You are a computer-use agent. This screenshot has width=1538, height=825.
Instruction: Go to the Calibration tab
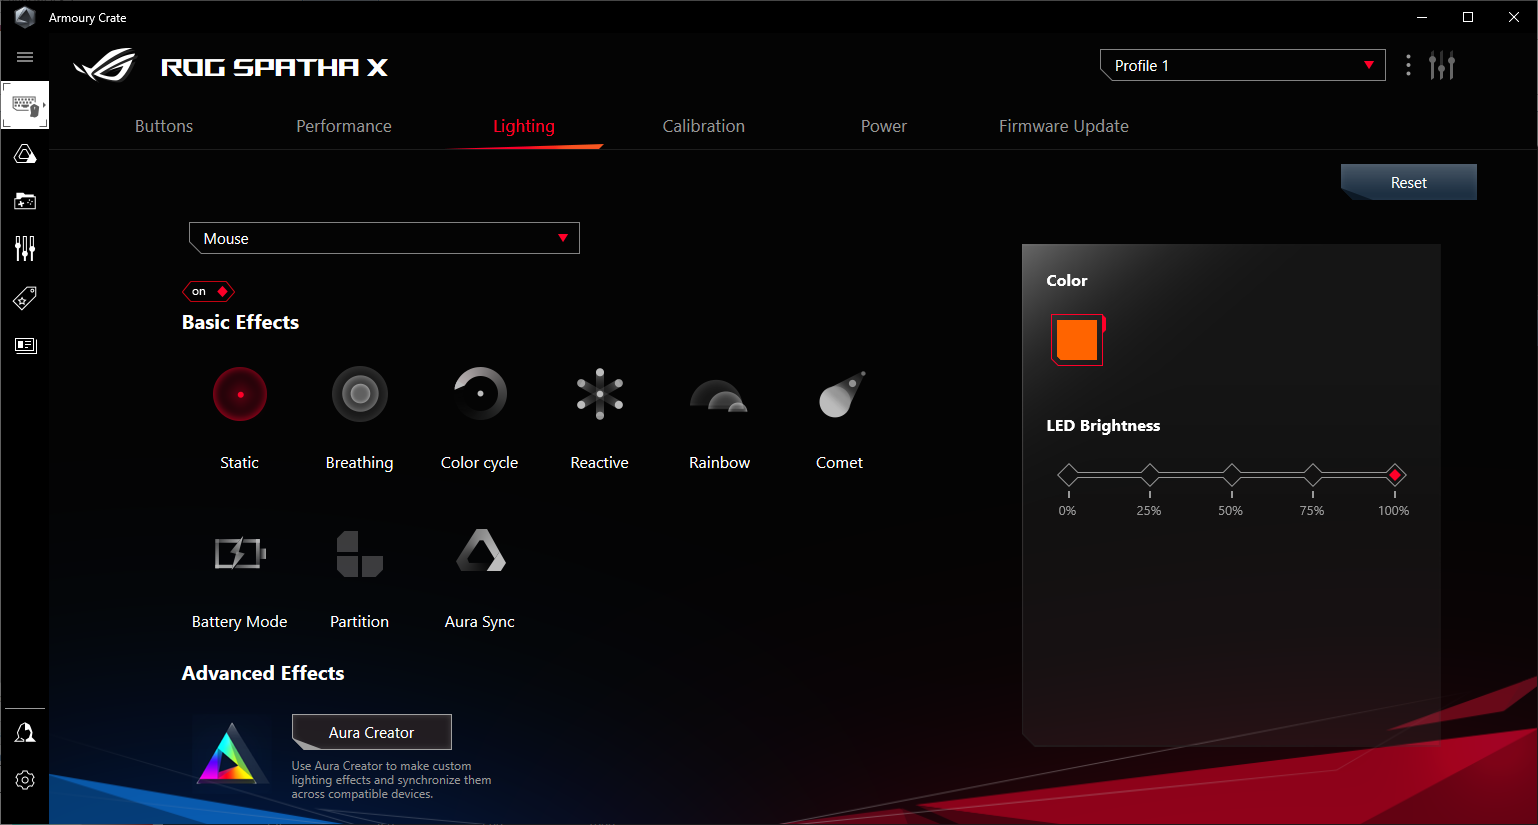point(704,126)
